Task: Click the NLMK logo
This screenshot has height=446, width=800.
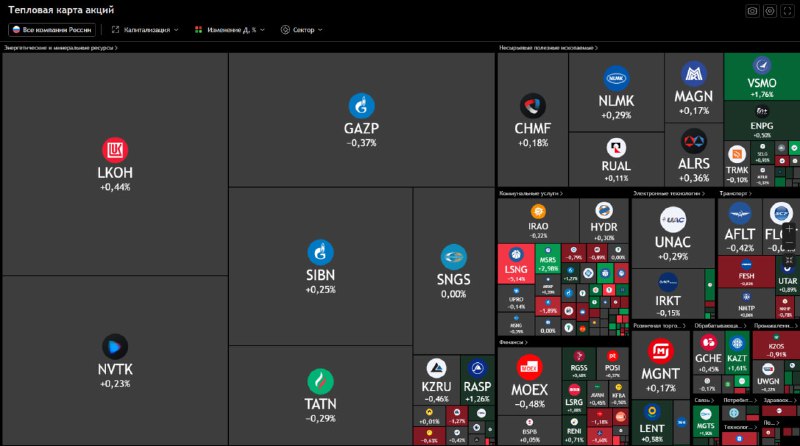Action: (x=616, y=78)
